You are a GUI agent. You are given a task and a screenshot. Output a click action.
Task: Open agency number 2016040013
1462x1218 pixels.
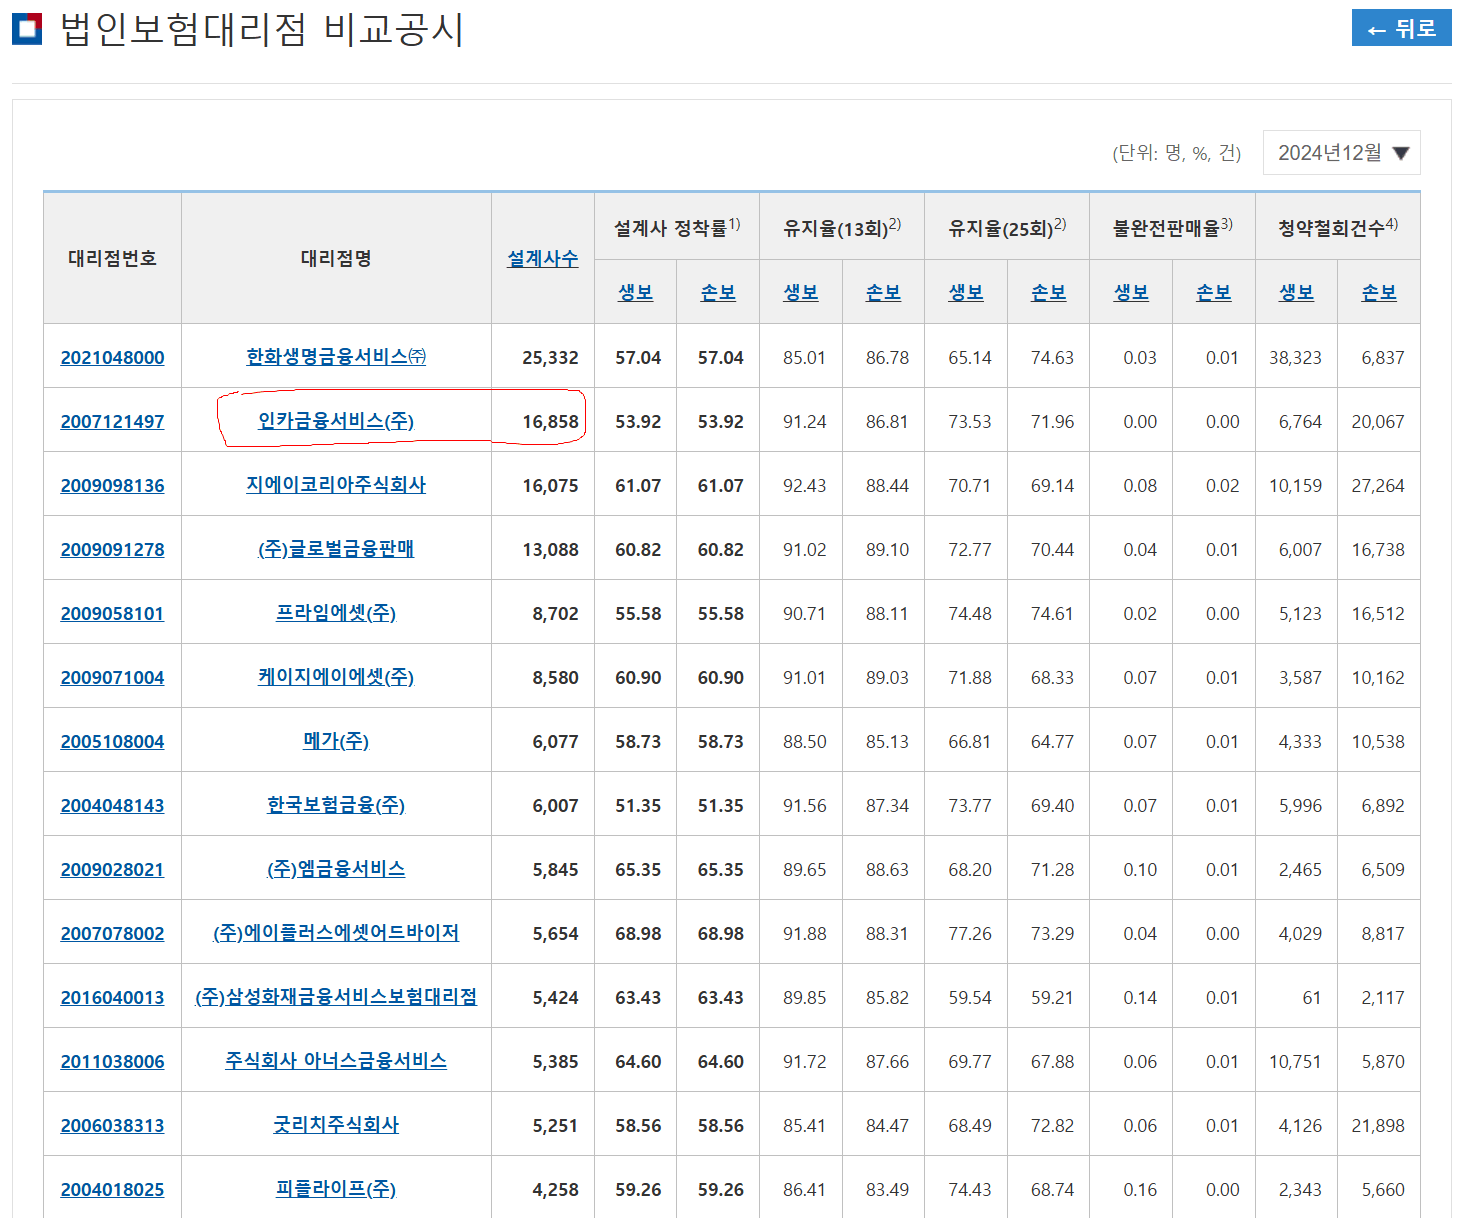[112, 997]
